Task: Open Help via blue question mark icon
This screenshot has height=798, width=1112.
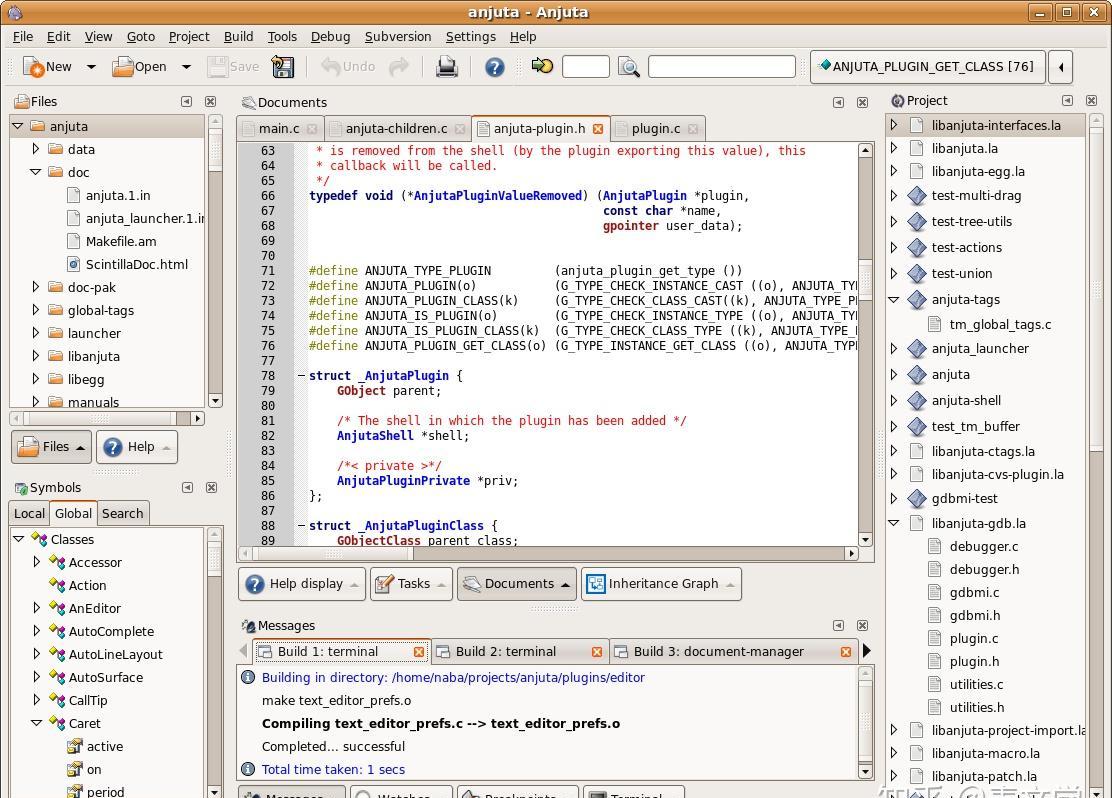Action: (494, 67)
